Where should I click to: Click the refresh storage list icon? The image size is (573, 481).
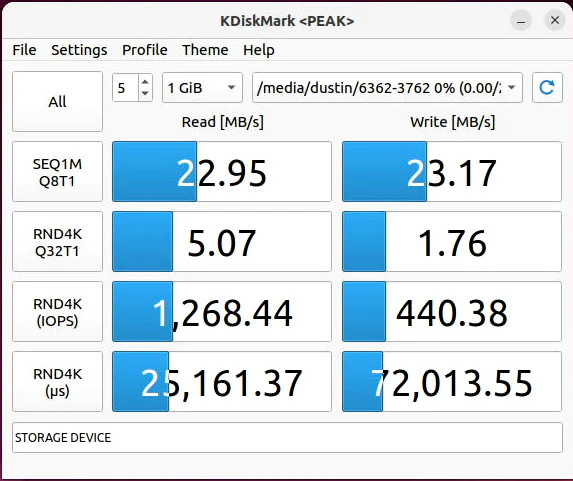(x=547, y=88)
